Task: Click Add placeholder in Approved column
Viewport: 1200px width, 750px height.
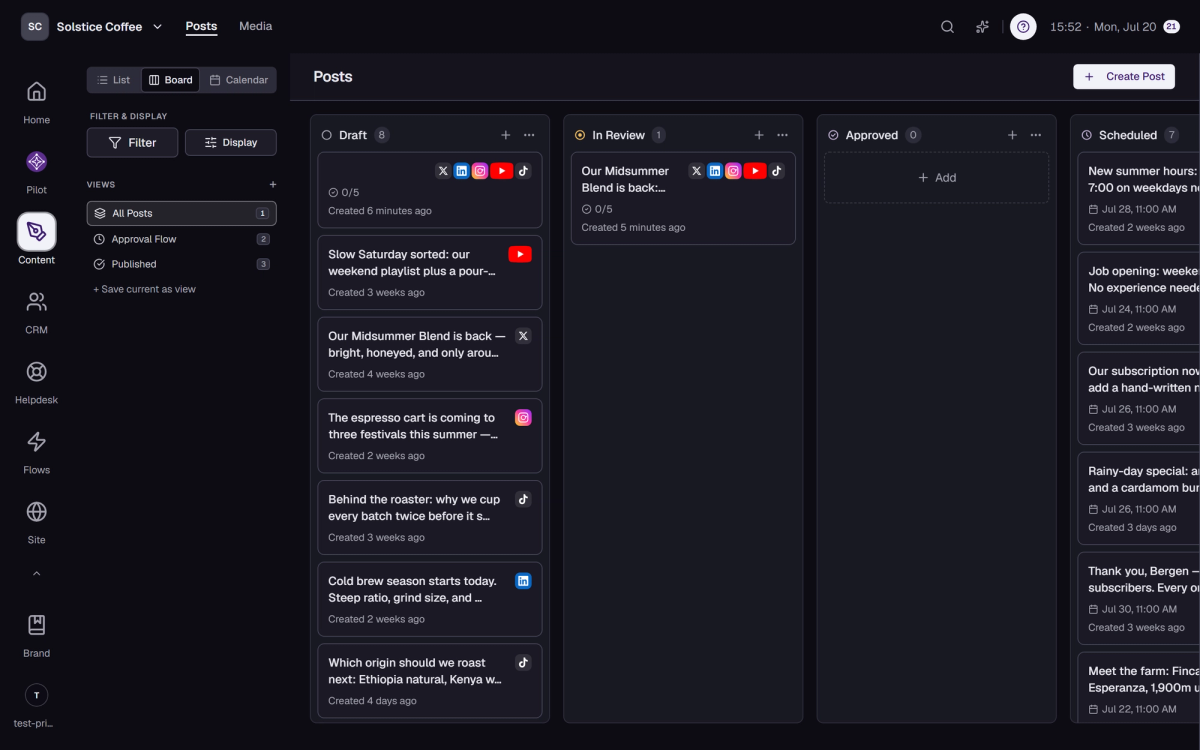Action: (x=936, y=177)
